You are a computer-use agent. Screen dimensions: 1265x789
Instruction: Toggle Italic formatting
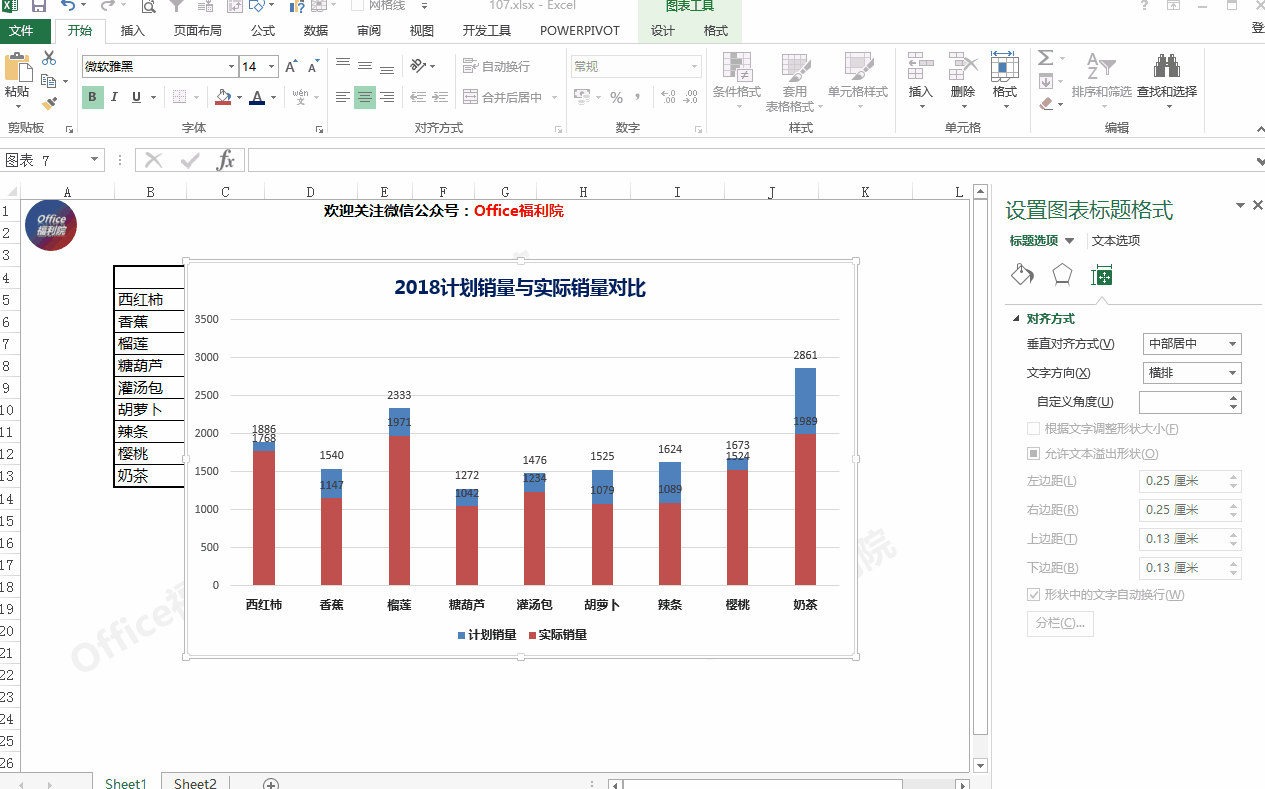(x=114, y=97)
